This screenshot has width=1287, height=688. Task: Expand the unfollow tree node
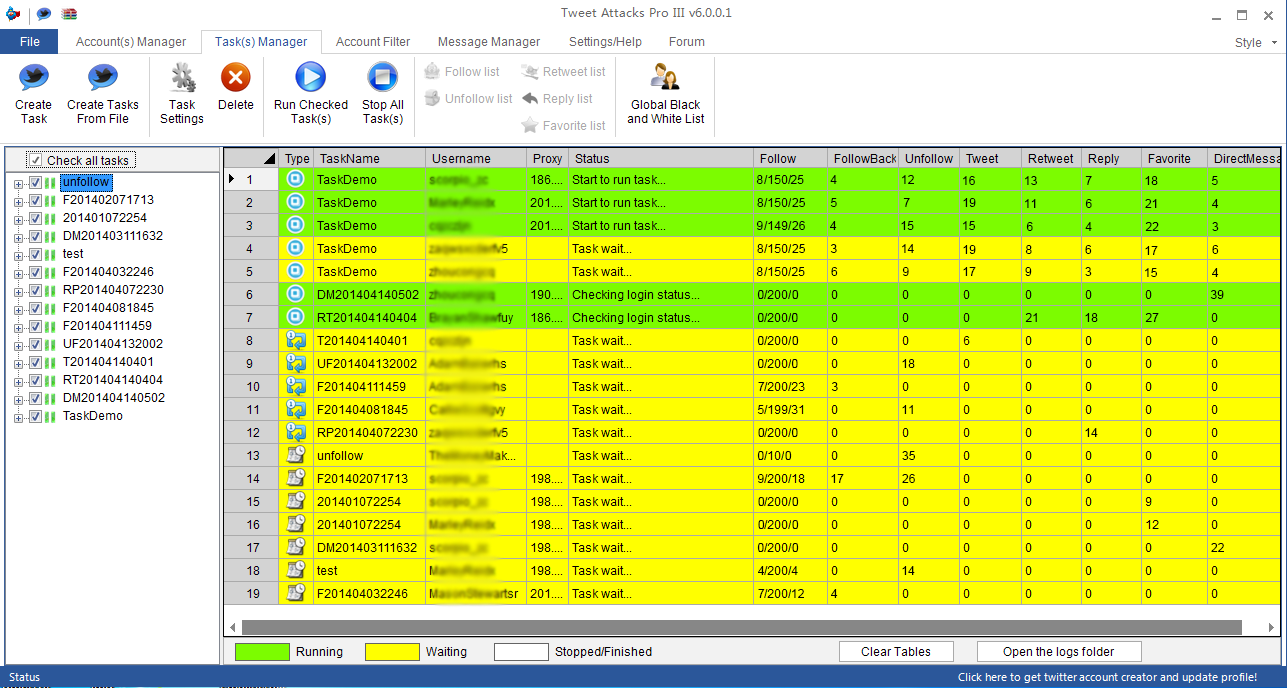18,183
